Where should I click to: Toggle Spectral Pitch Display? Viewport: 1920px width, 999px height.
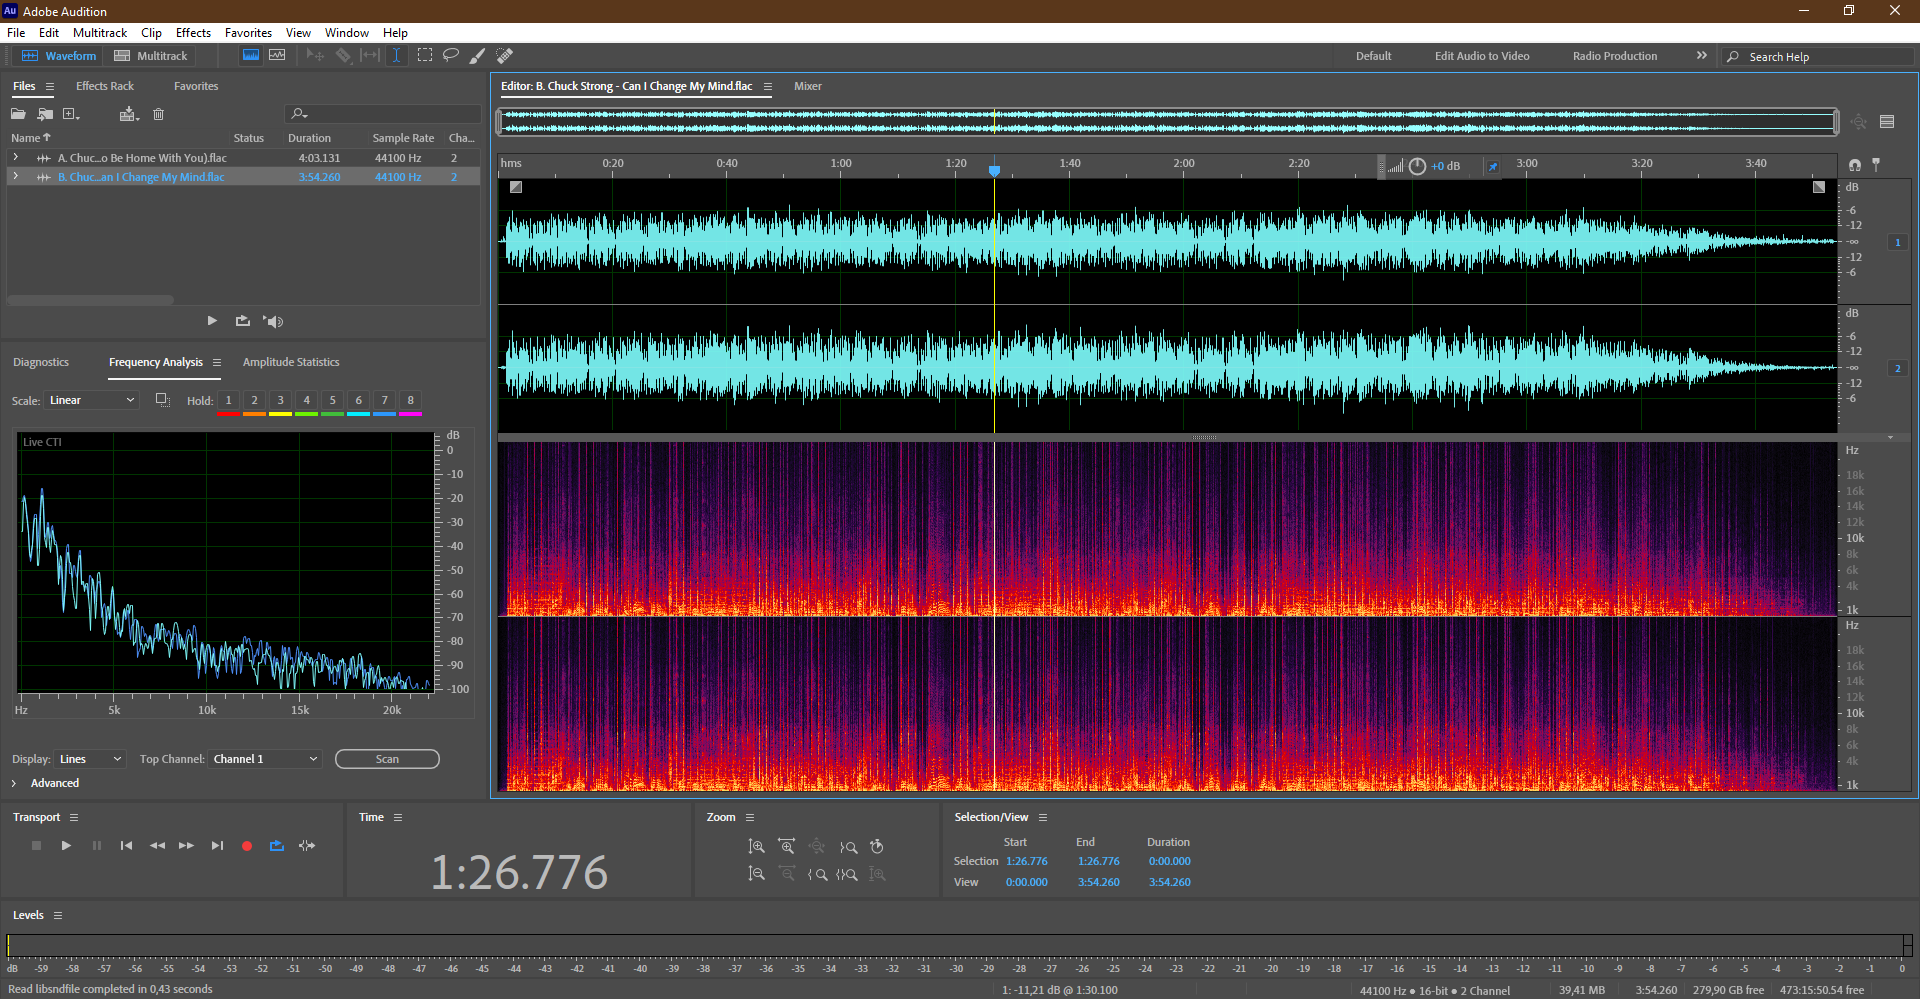pos(277,56)
